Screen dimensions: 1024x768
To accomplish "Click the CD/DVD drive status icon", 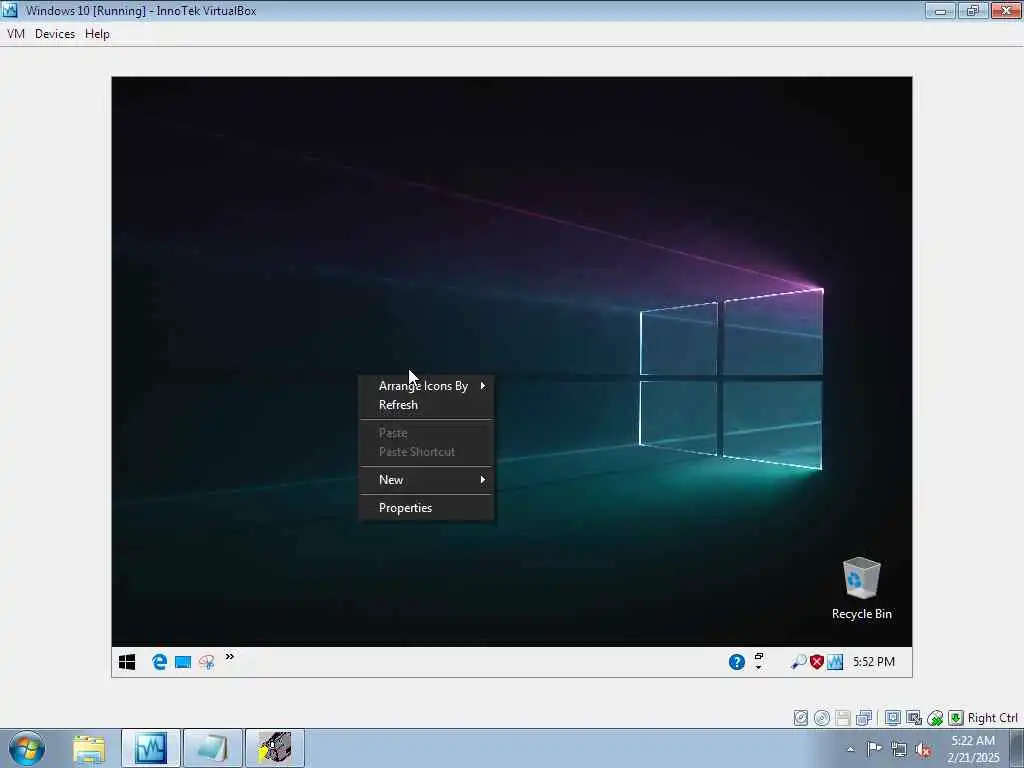I will pos(822,718).
